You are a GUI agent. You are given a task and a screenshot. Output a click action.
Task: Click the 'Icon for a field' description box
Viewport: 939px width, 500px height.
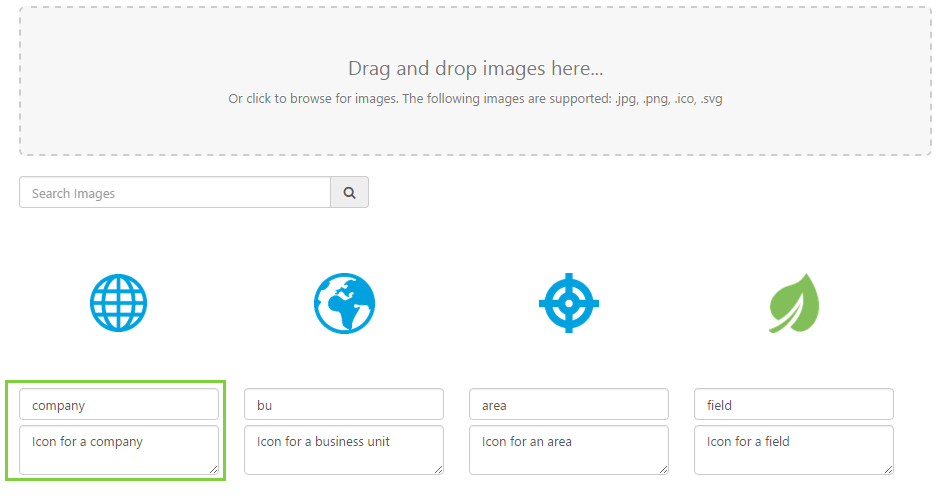(x=794, y=449)
